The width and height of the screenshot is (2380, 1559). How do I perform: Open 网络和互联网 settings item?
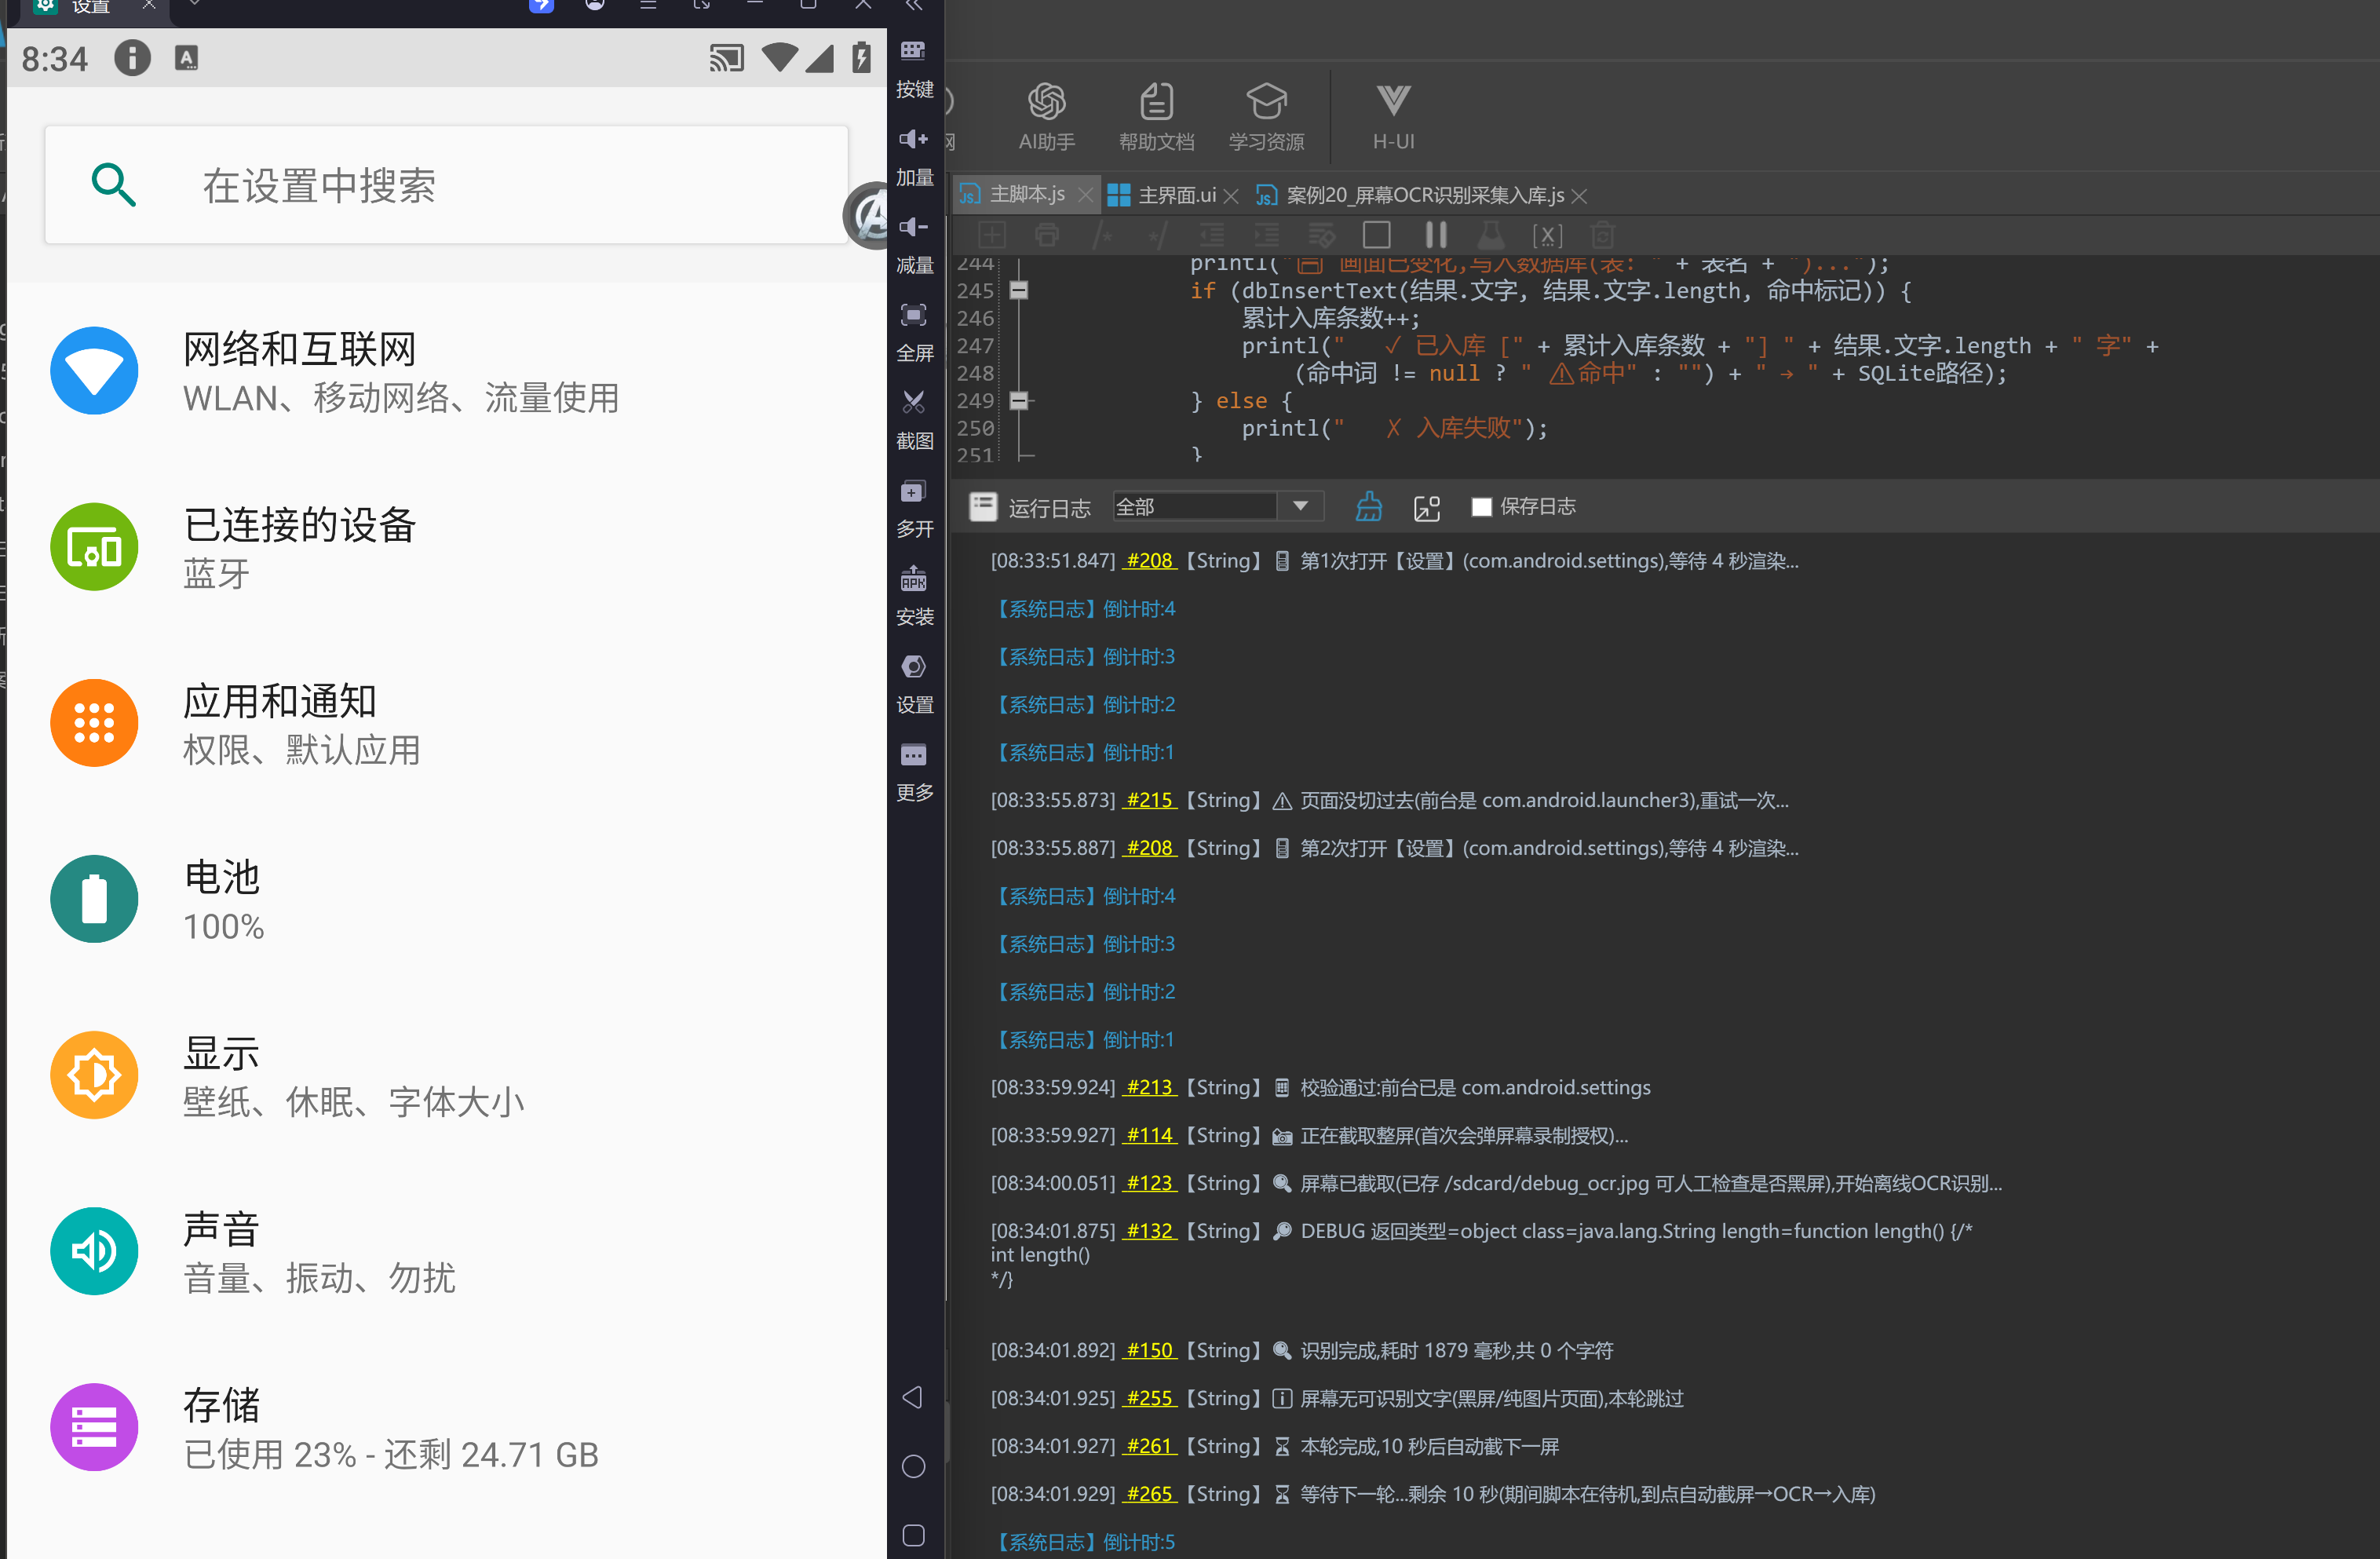[446, 371]
